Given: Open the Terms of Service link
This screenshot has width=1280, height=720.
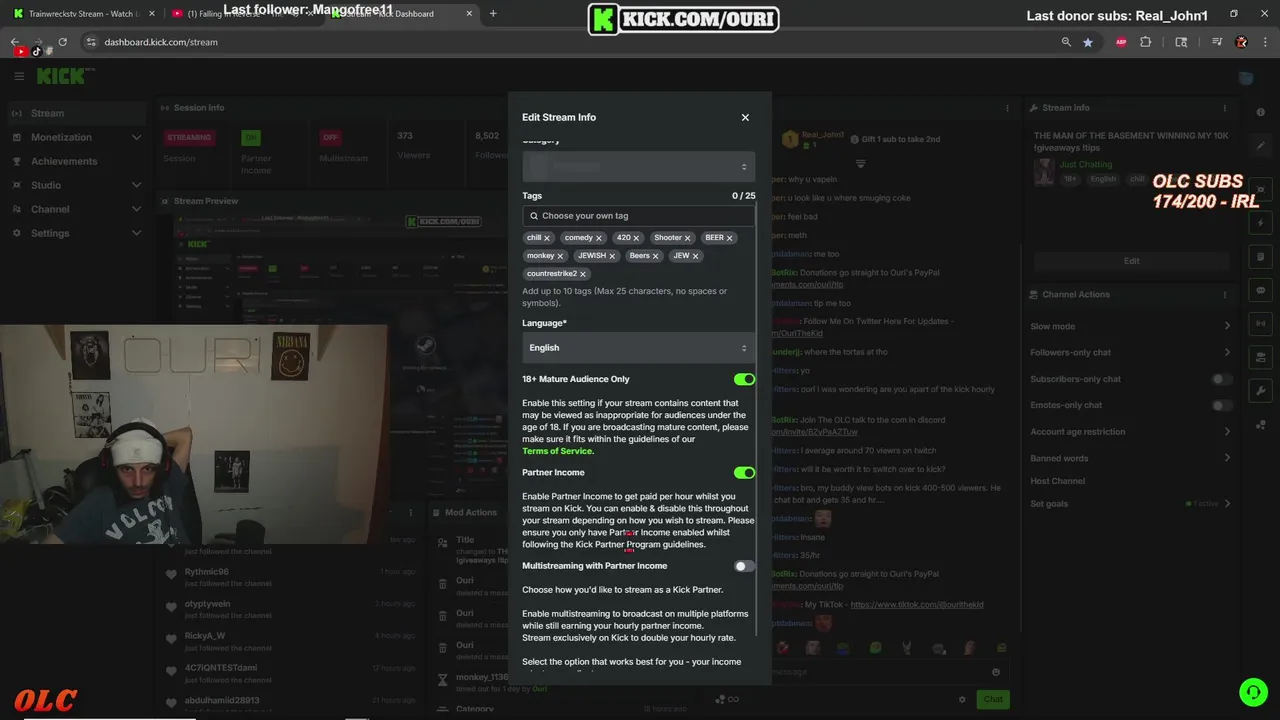Looking at the screenshot, I should (x=557, y=451).
